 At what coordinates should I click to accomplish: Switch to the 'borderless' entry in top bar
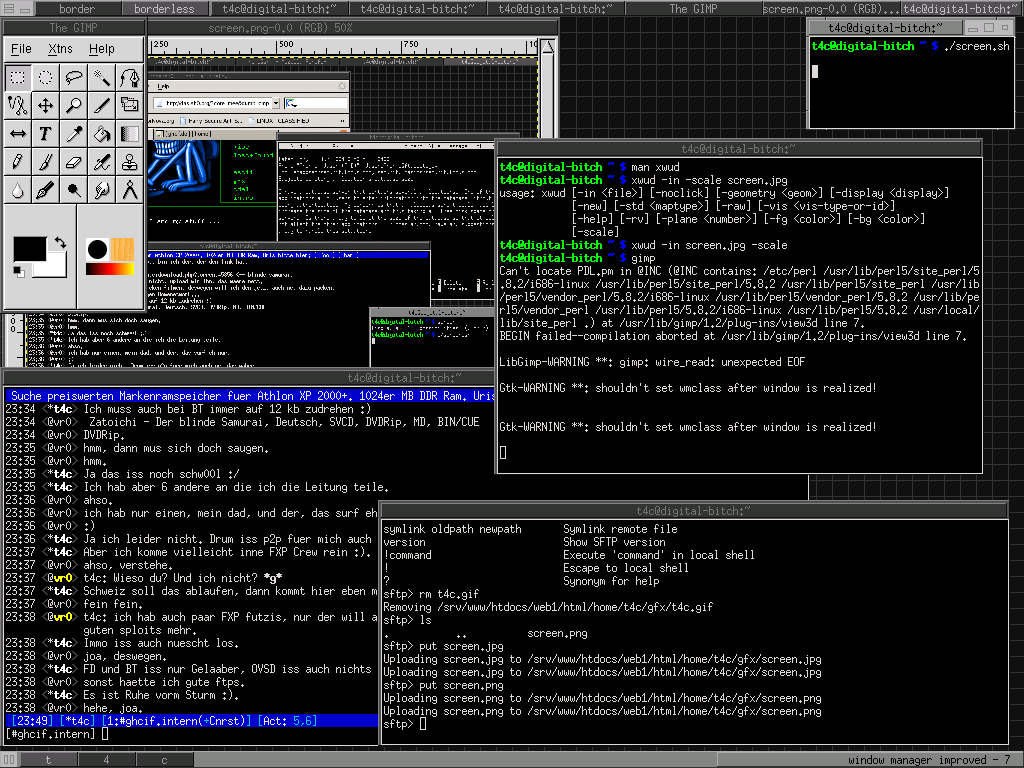[x=164, y=8]
